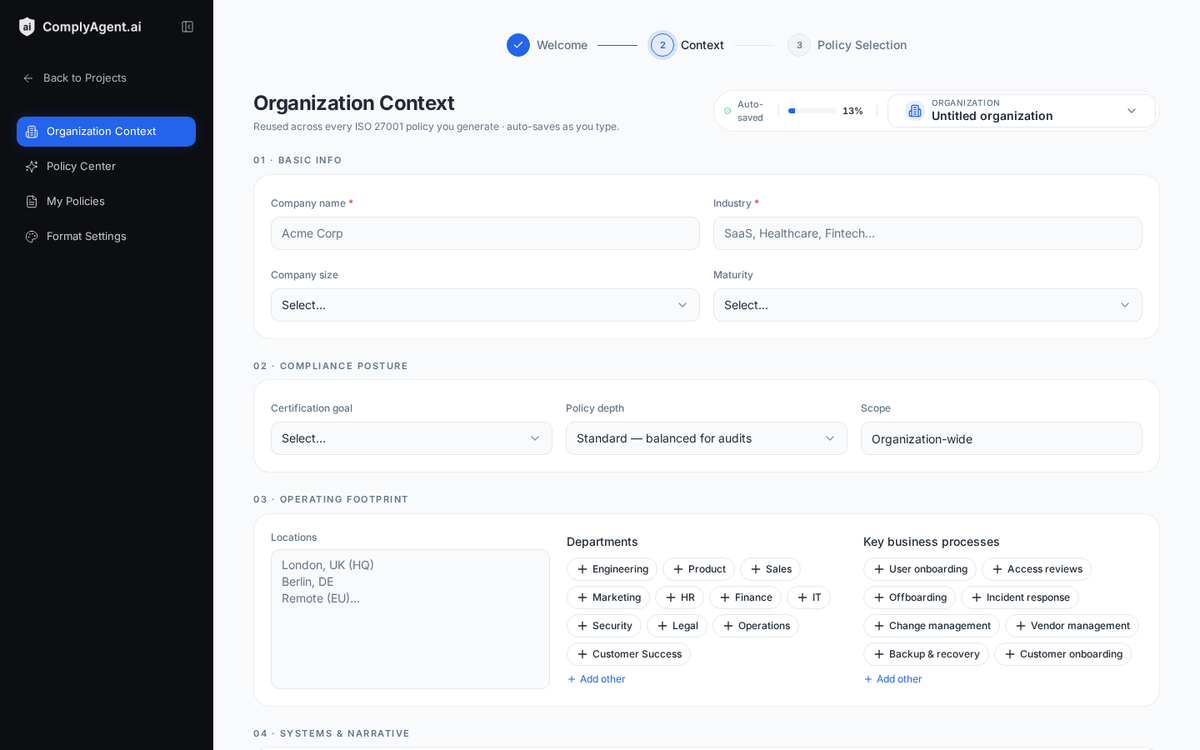The width and height of the screenshot is (1200, 750).
Task: Click plus icon beside Departments Add other
Action: click(572, 679)
